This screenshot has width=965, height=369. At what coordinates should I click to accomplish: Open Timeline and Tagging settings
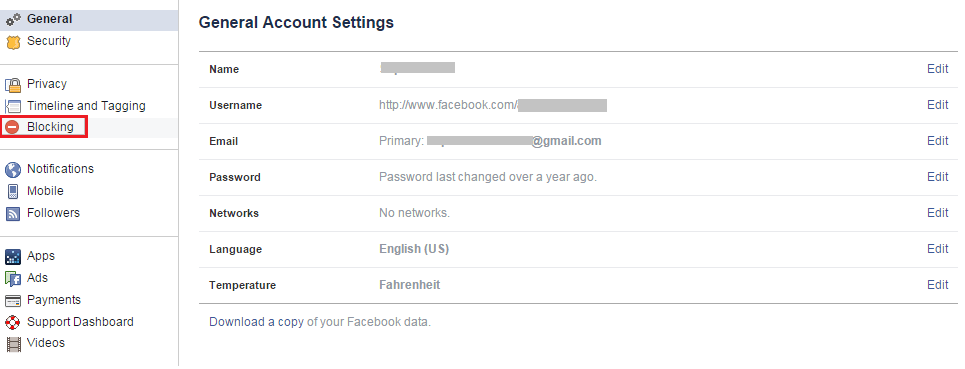point(86,106)
